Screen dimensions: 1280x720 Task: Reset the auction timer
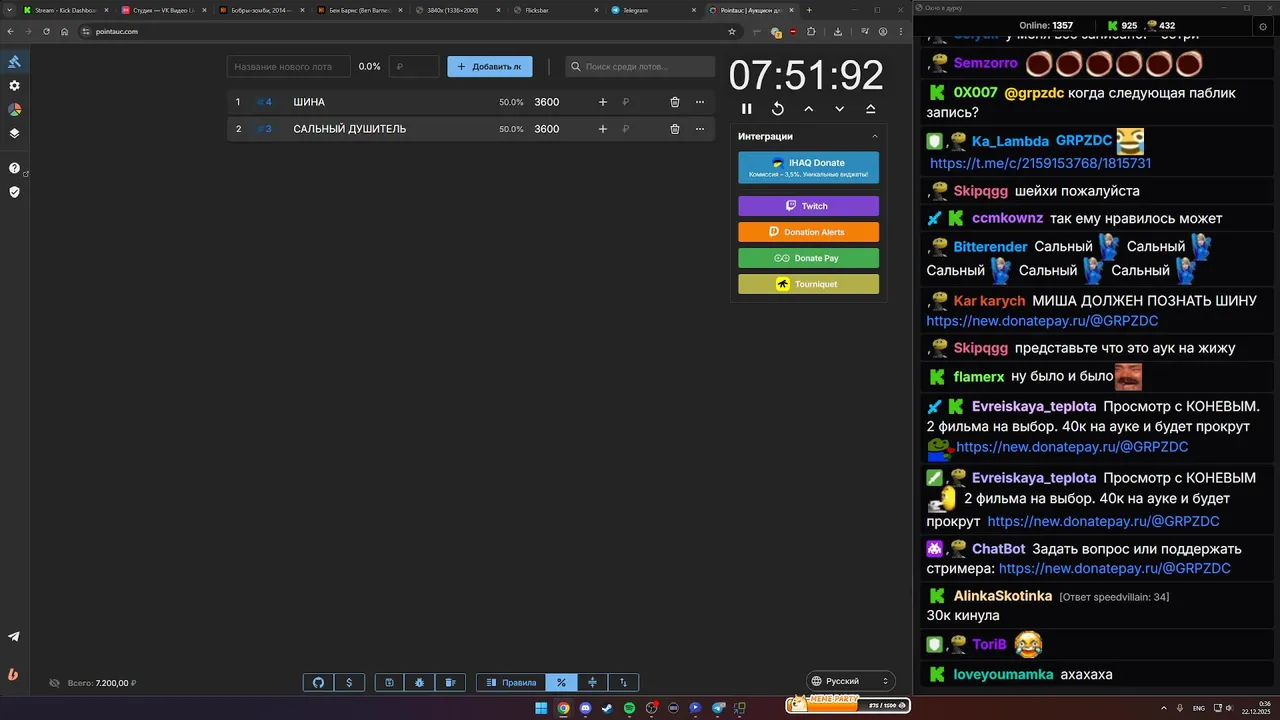tap(777, 109)
